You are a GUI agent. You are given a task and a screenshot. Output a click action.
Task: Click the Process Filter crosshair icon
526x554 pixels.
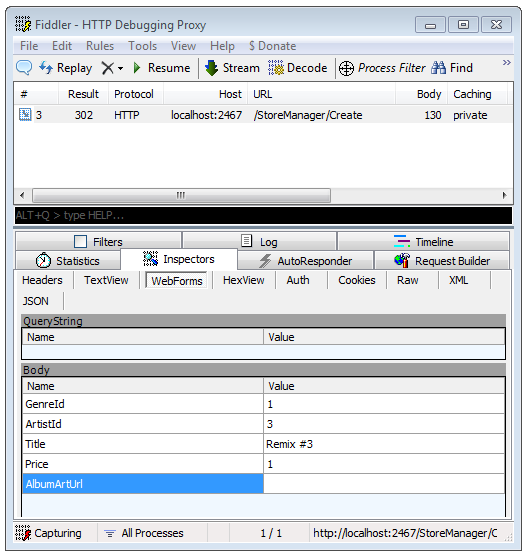(346, 68)
